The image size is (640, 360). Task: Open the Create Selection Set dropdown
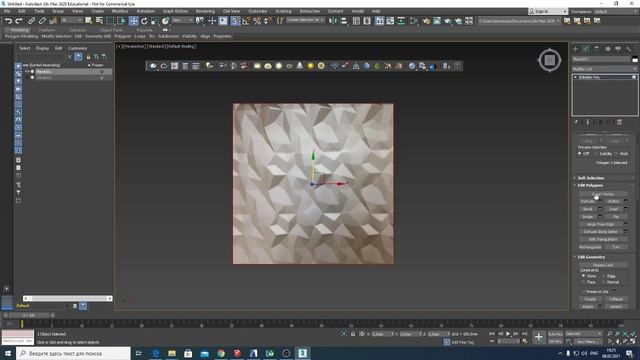pos(305,20)
